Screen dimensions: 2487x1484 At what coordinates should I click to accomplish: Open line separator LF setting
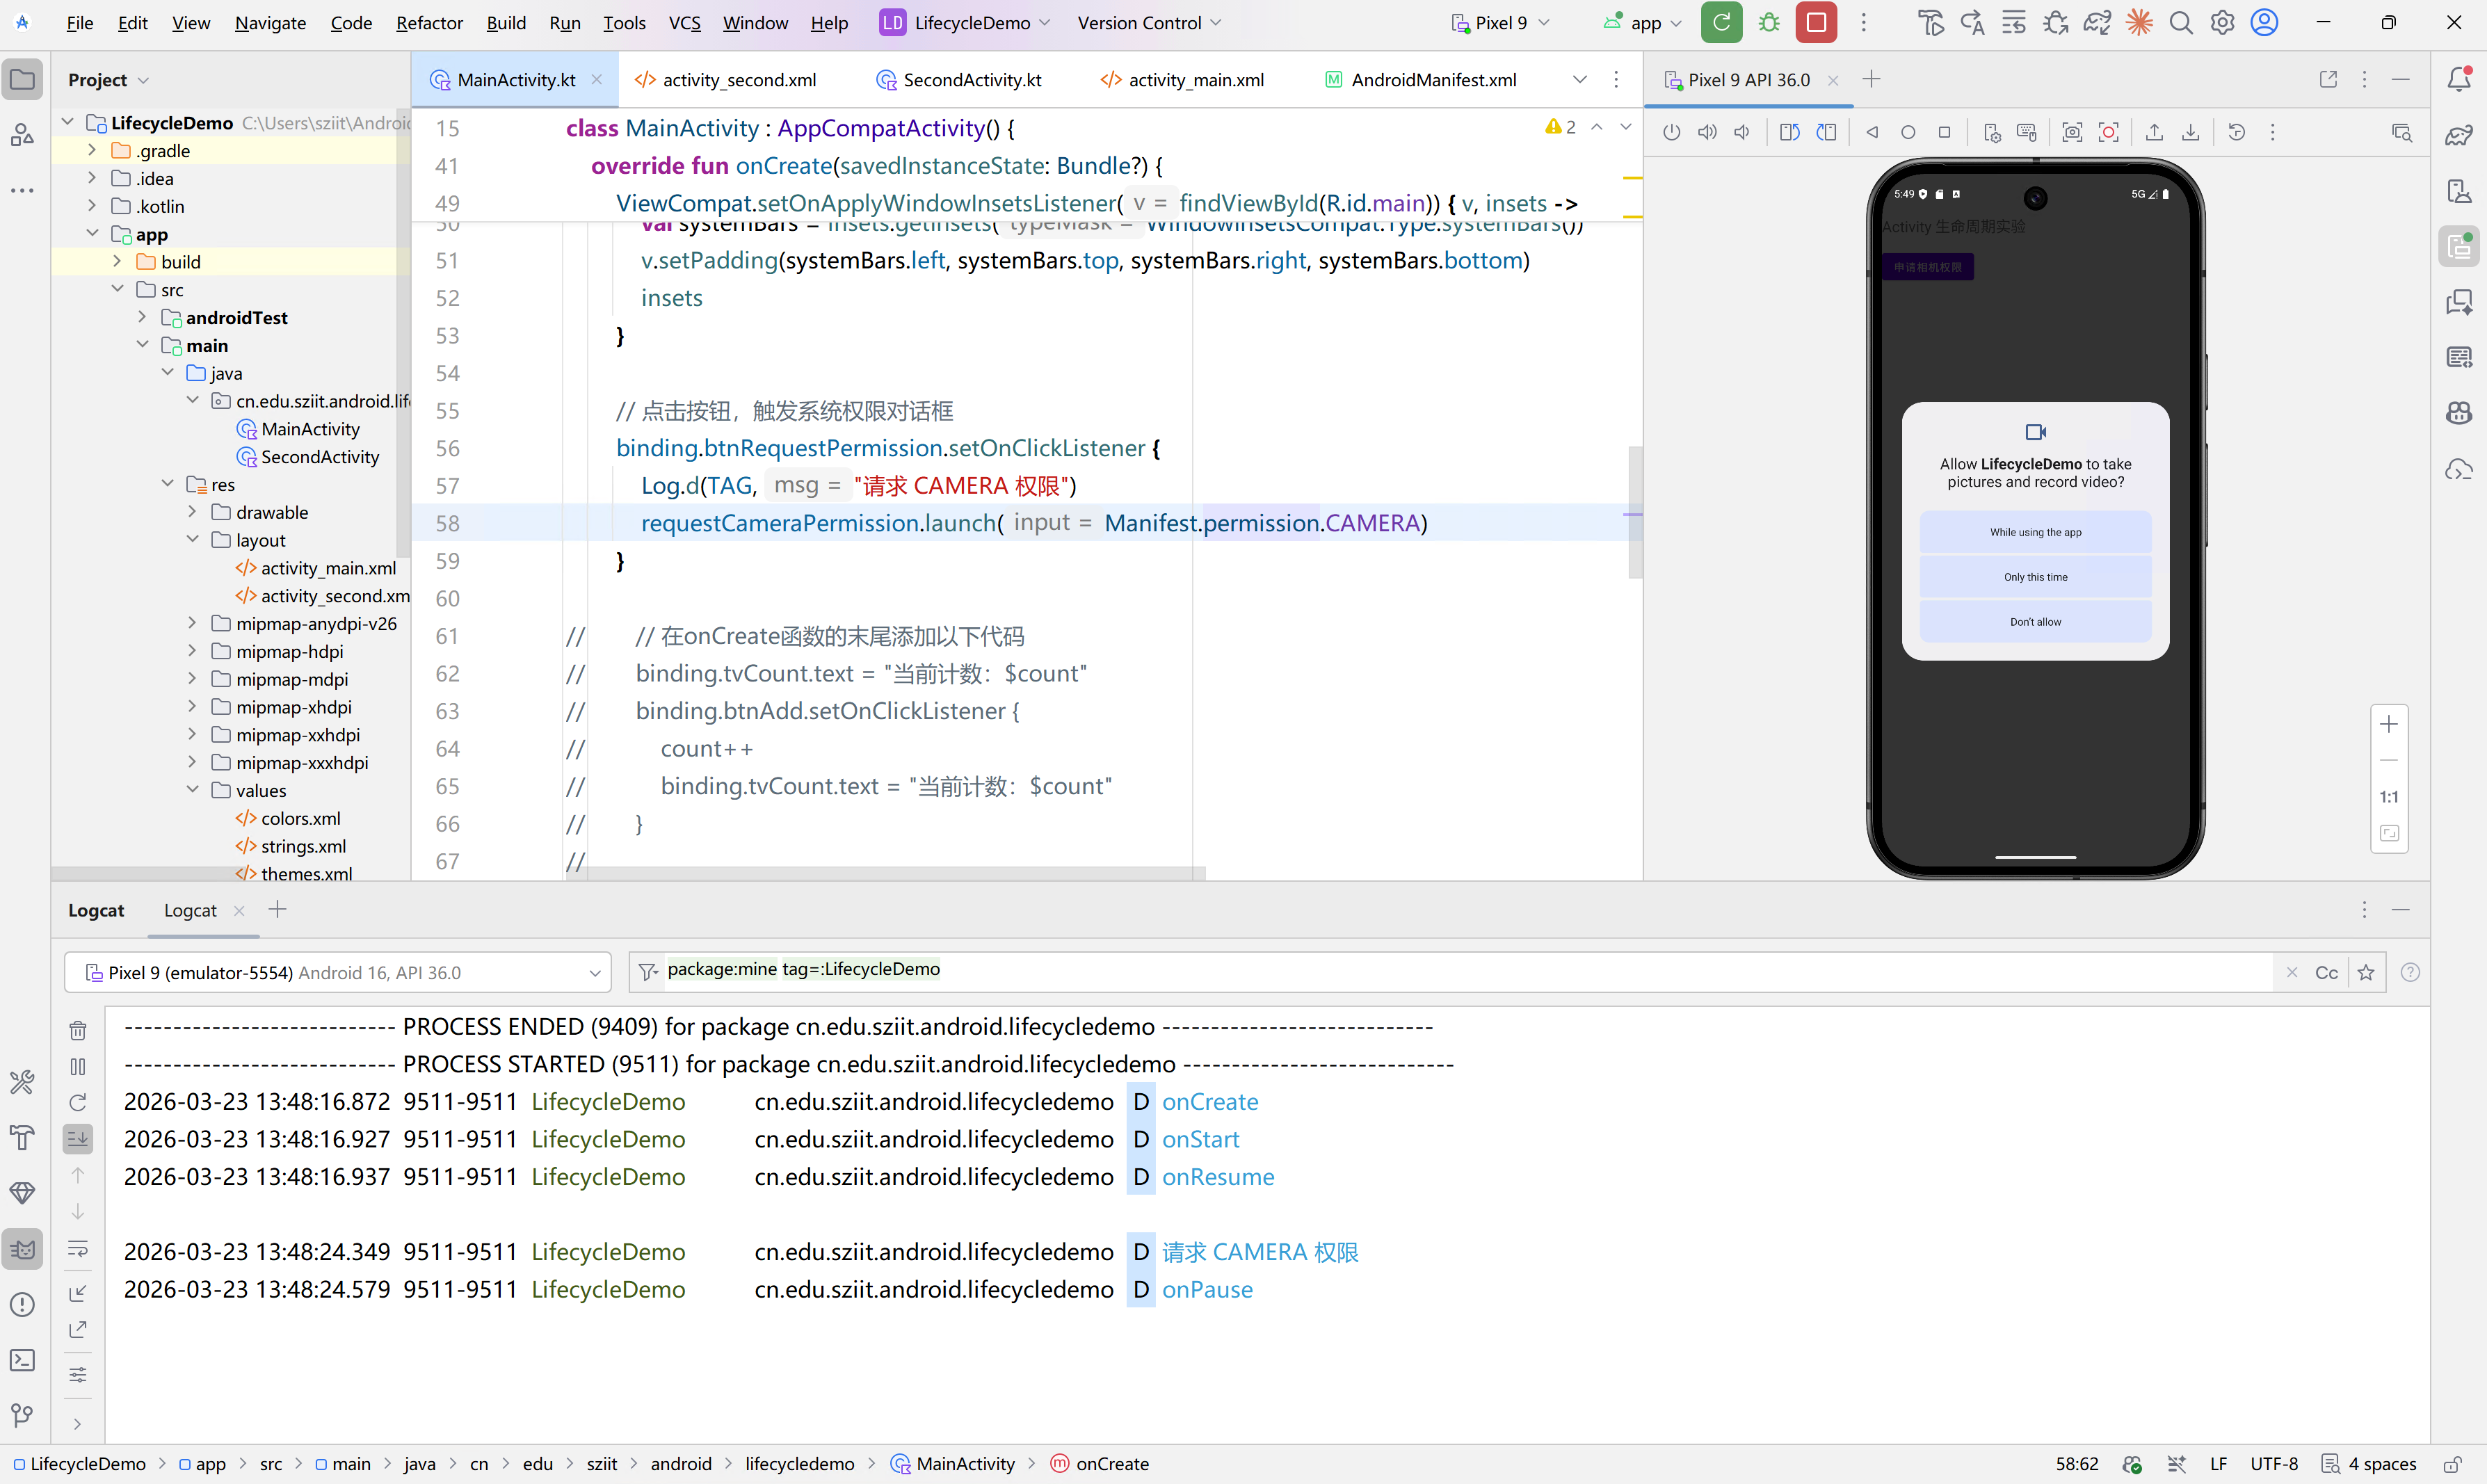(x=2218, y=1464)
